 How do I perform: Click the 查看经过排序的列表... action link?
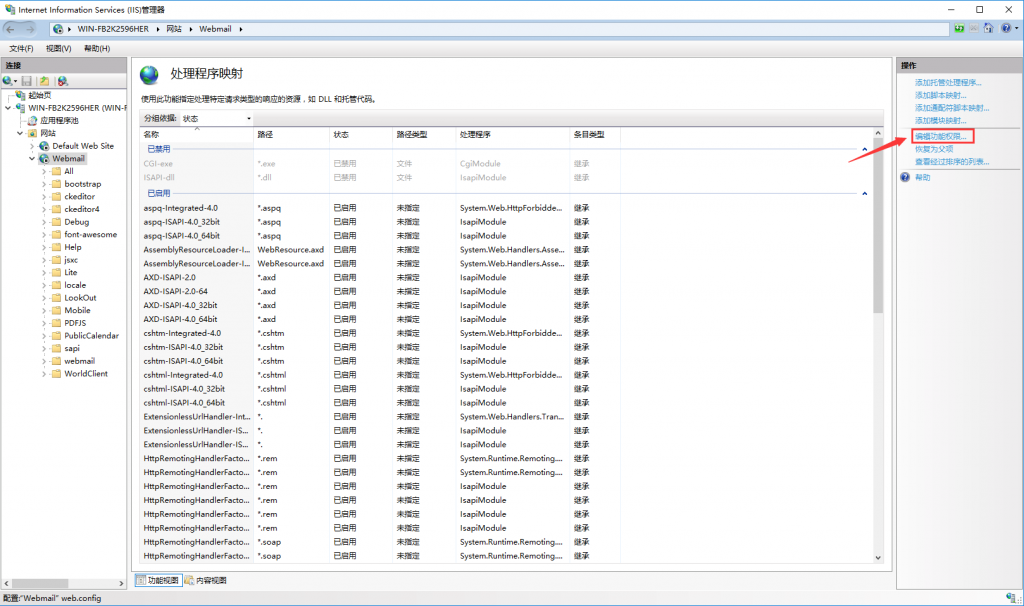952,162
